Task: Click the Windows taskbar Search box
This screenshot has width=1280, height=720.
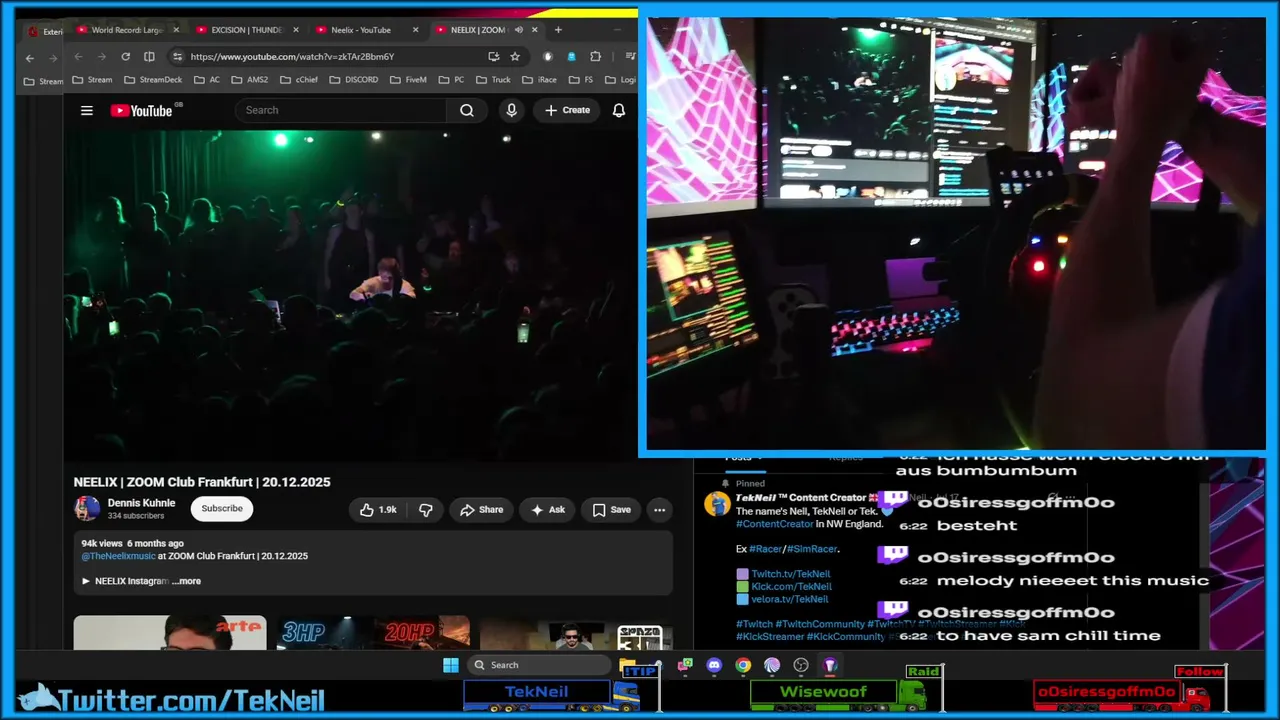Action: tap(539, 665)
